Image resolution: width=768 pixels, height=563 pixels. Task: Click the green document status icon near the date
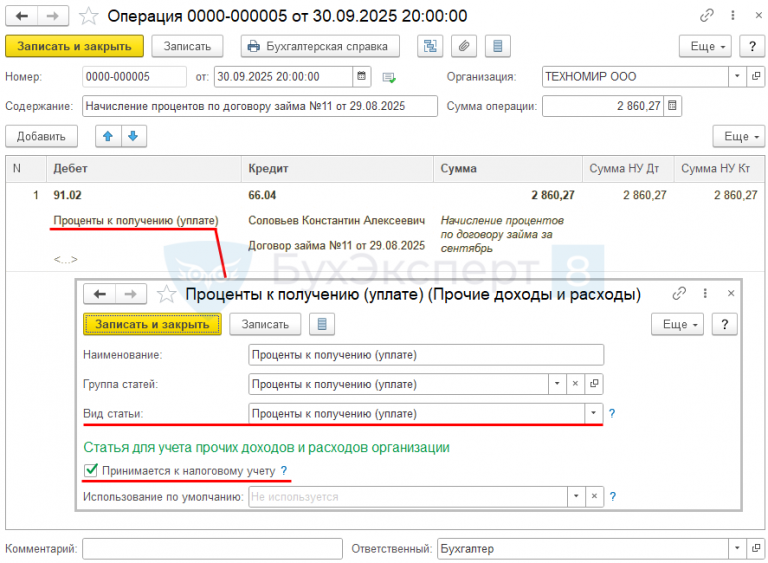click(x=389, y=77)
